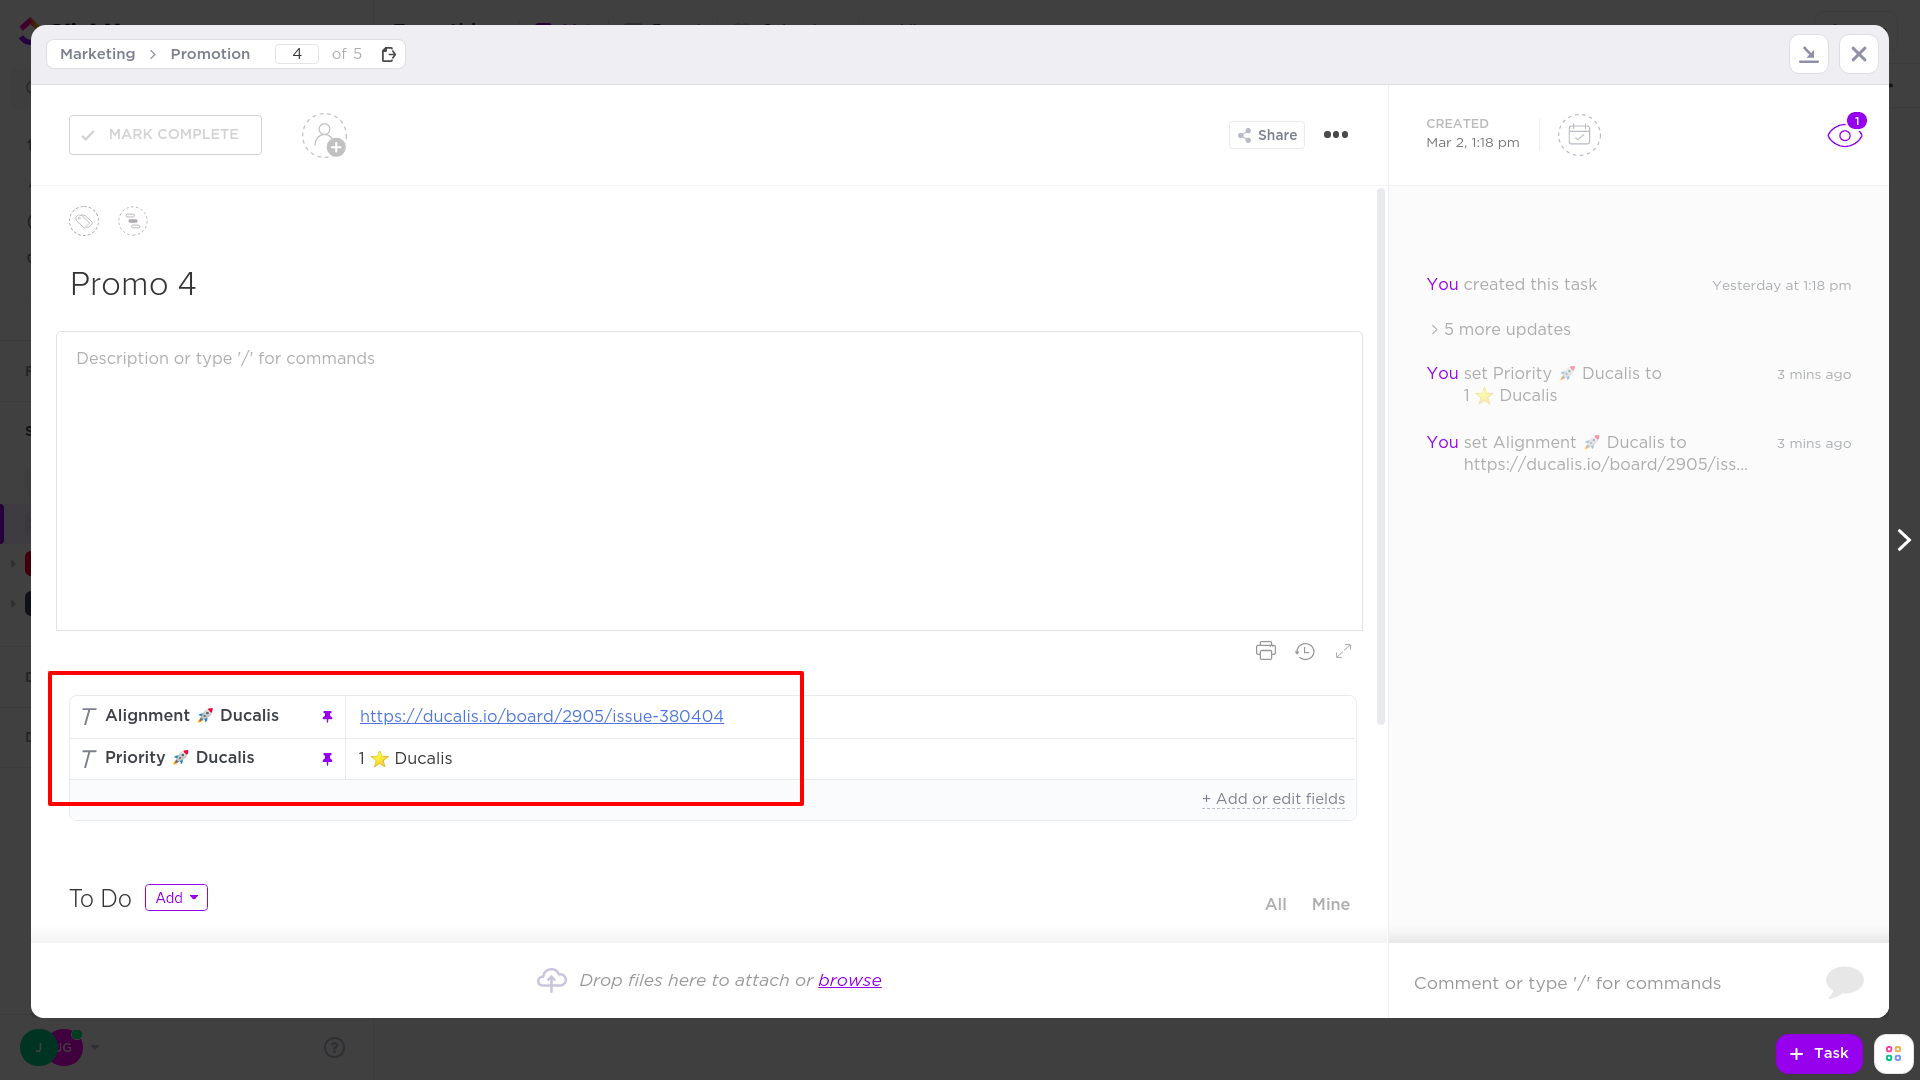
Task: Expand 5 more updates
Action: pos(1500,329)
